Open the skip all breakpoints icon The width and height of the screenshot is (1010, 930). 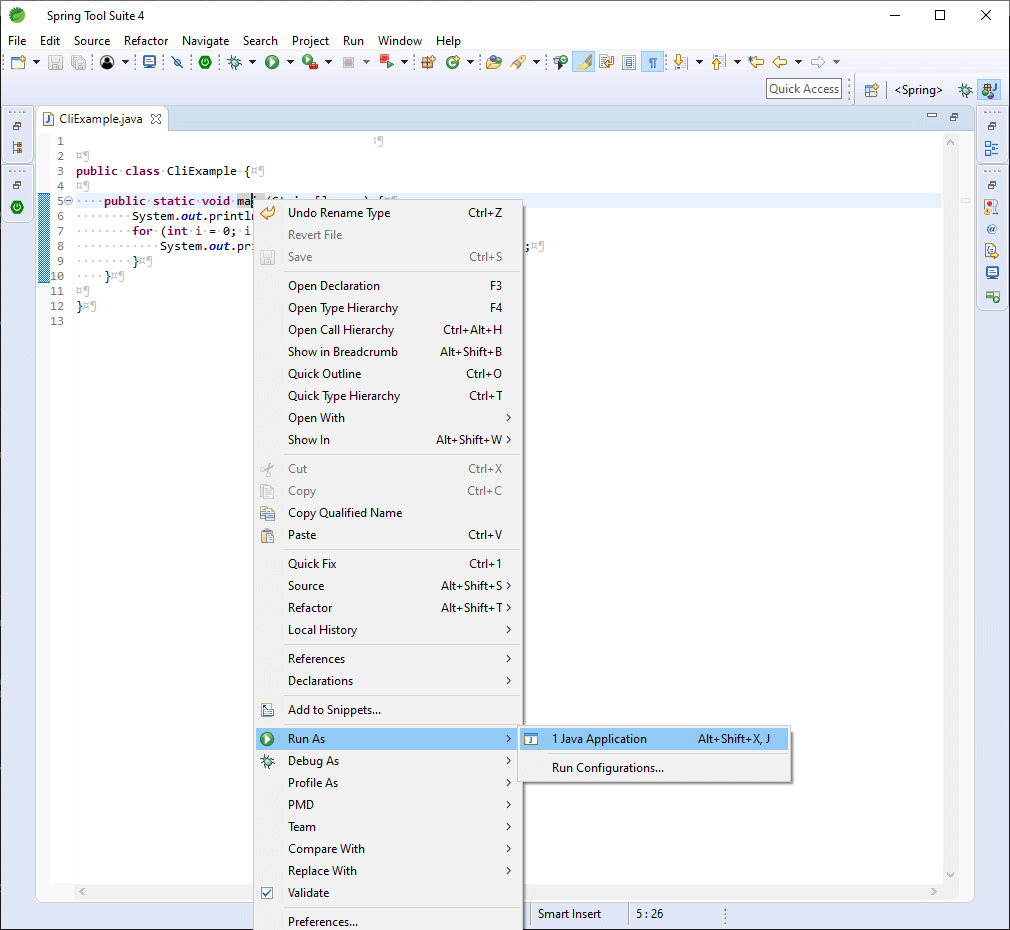coord(177,62)
